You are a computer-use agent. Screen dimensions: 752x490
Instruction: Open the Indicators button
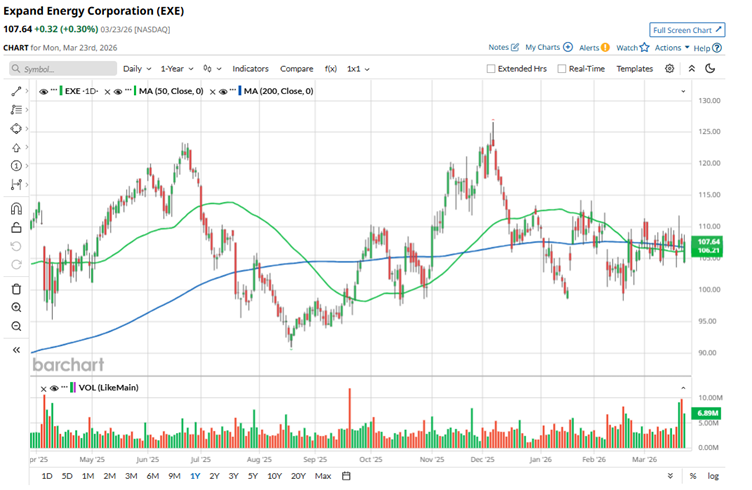coord(250,69)
